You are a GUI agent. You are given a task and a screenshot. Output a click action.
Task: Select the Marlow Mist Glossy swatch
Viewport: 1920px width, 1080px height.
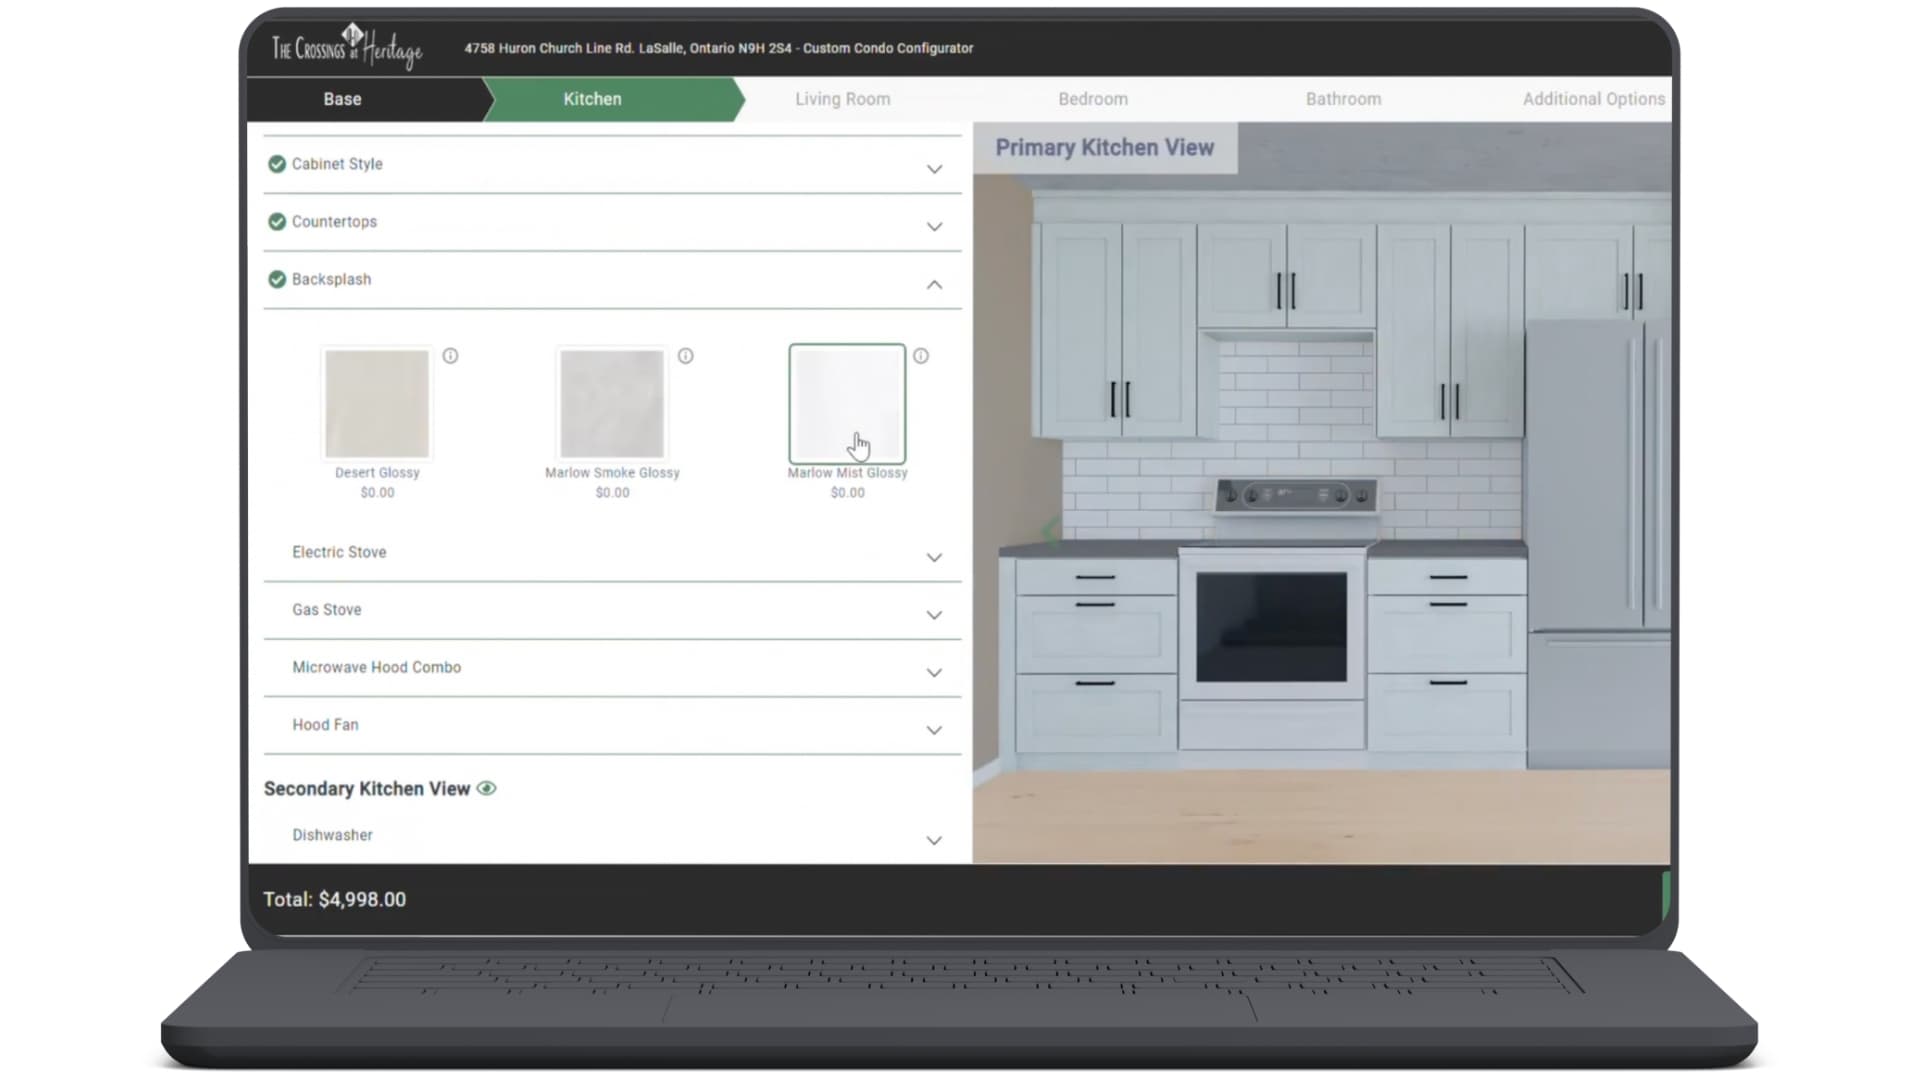click(x=847, y=404)
